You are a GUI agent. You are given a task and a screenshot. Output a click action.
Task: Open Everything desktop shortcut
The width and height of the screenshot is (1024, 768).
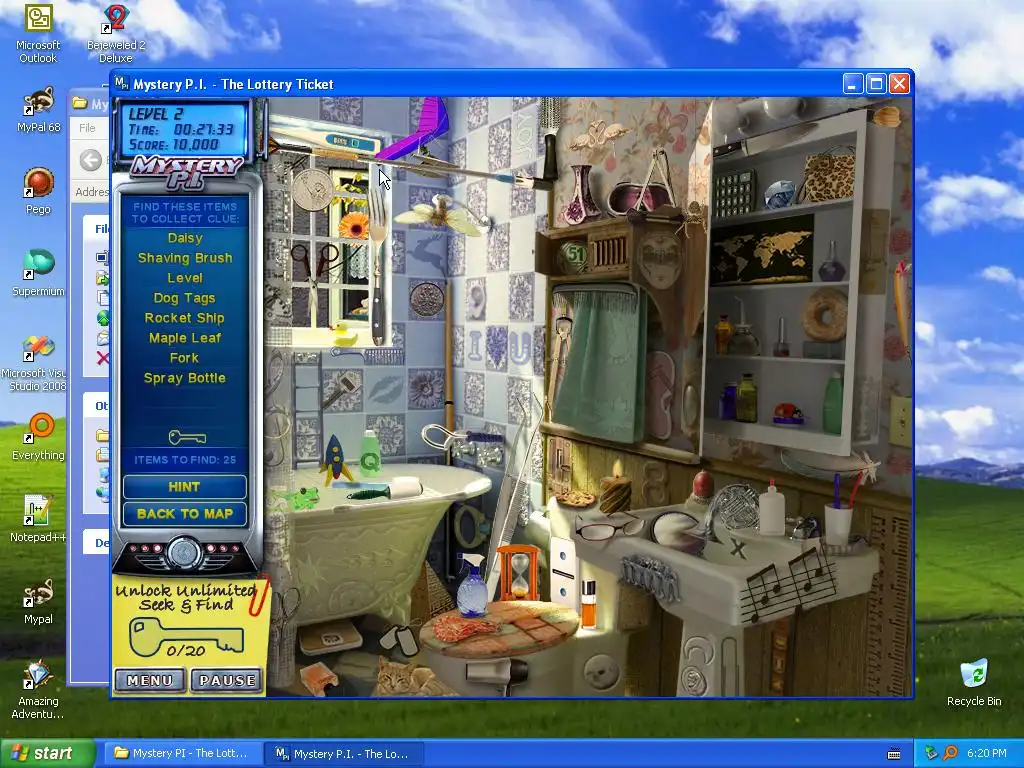point(38,437)
